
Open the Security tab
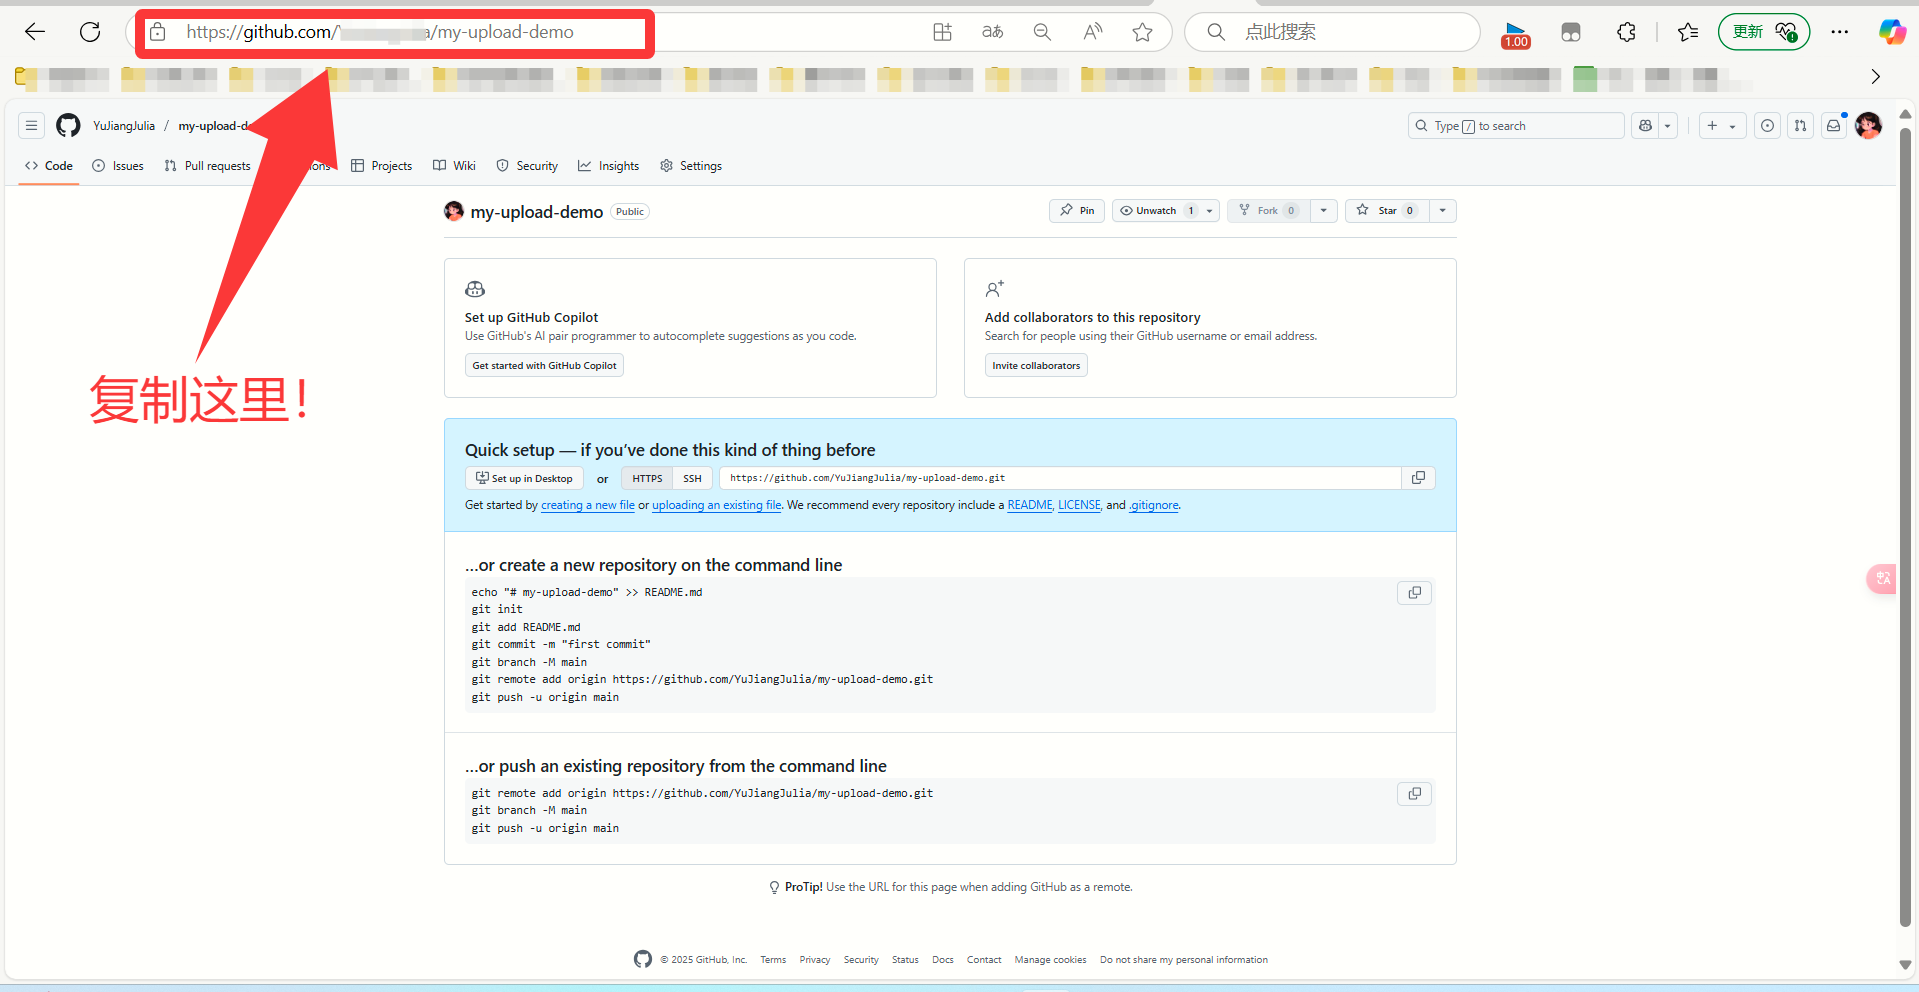tap(527, 166)
